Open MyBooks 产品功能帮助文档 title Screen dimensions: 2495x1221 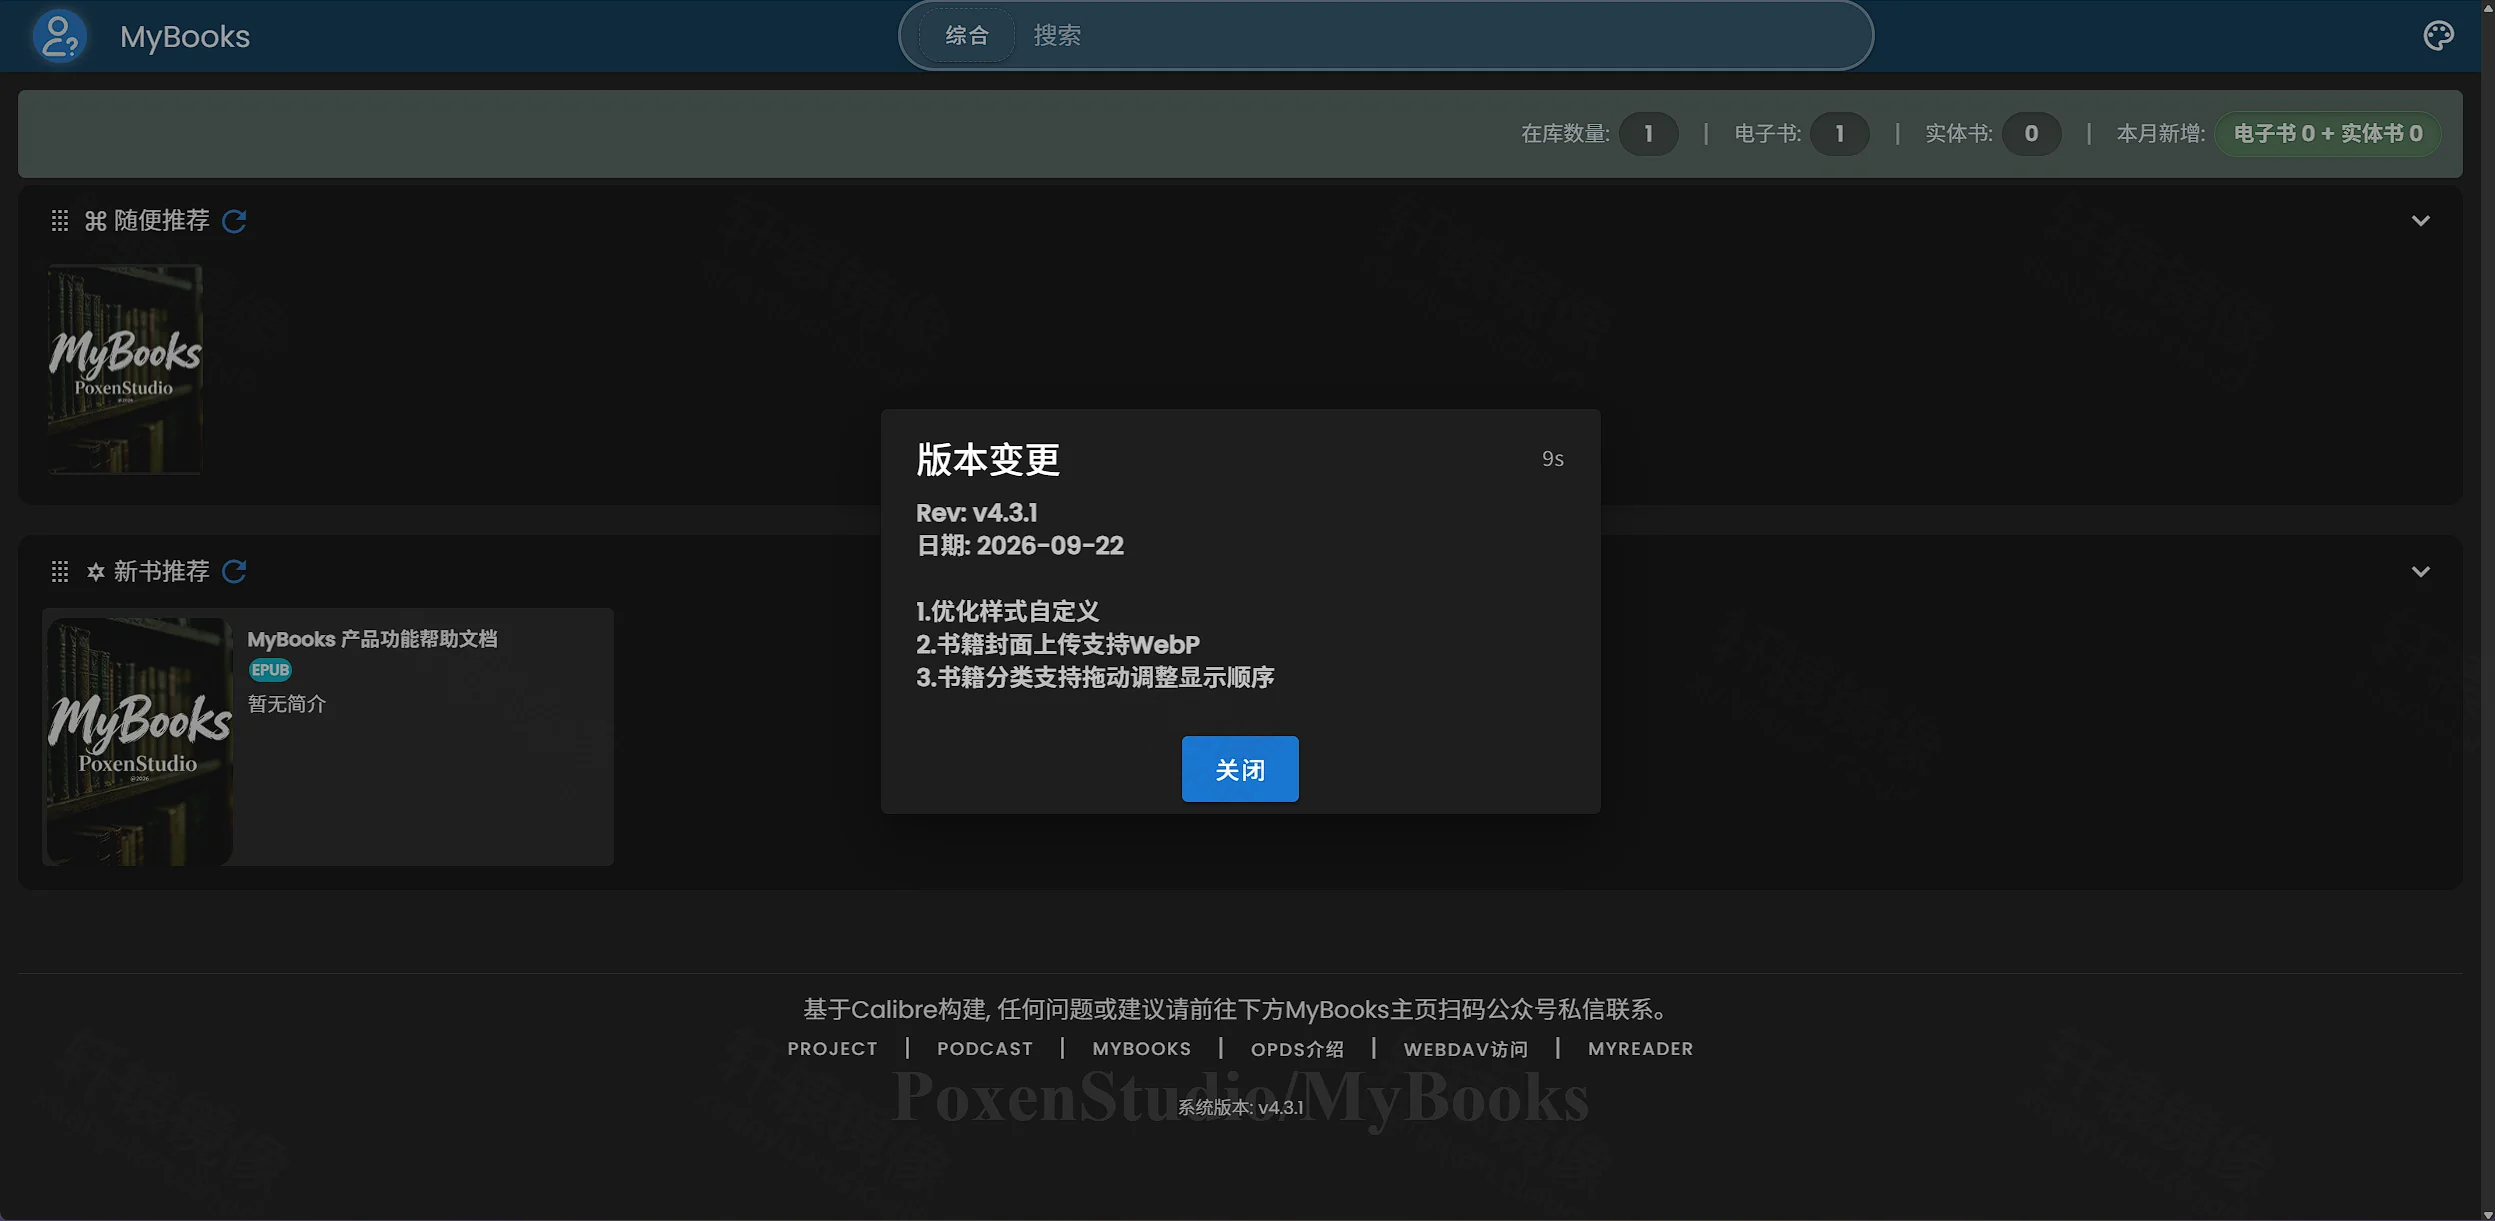(x=372, y=639)
